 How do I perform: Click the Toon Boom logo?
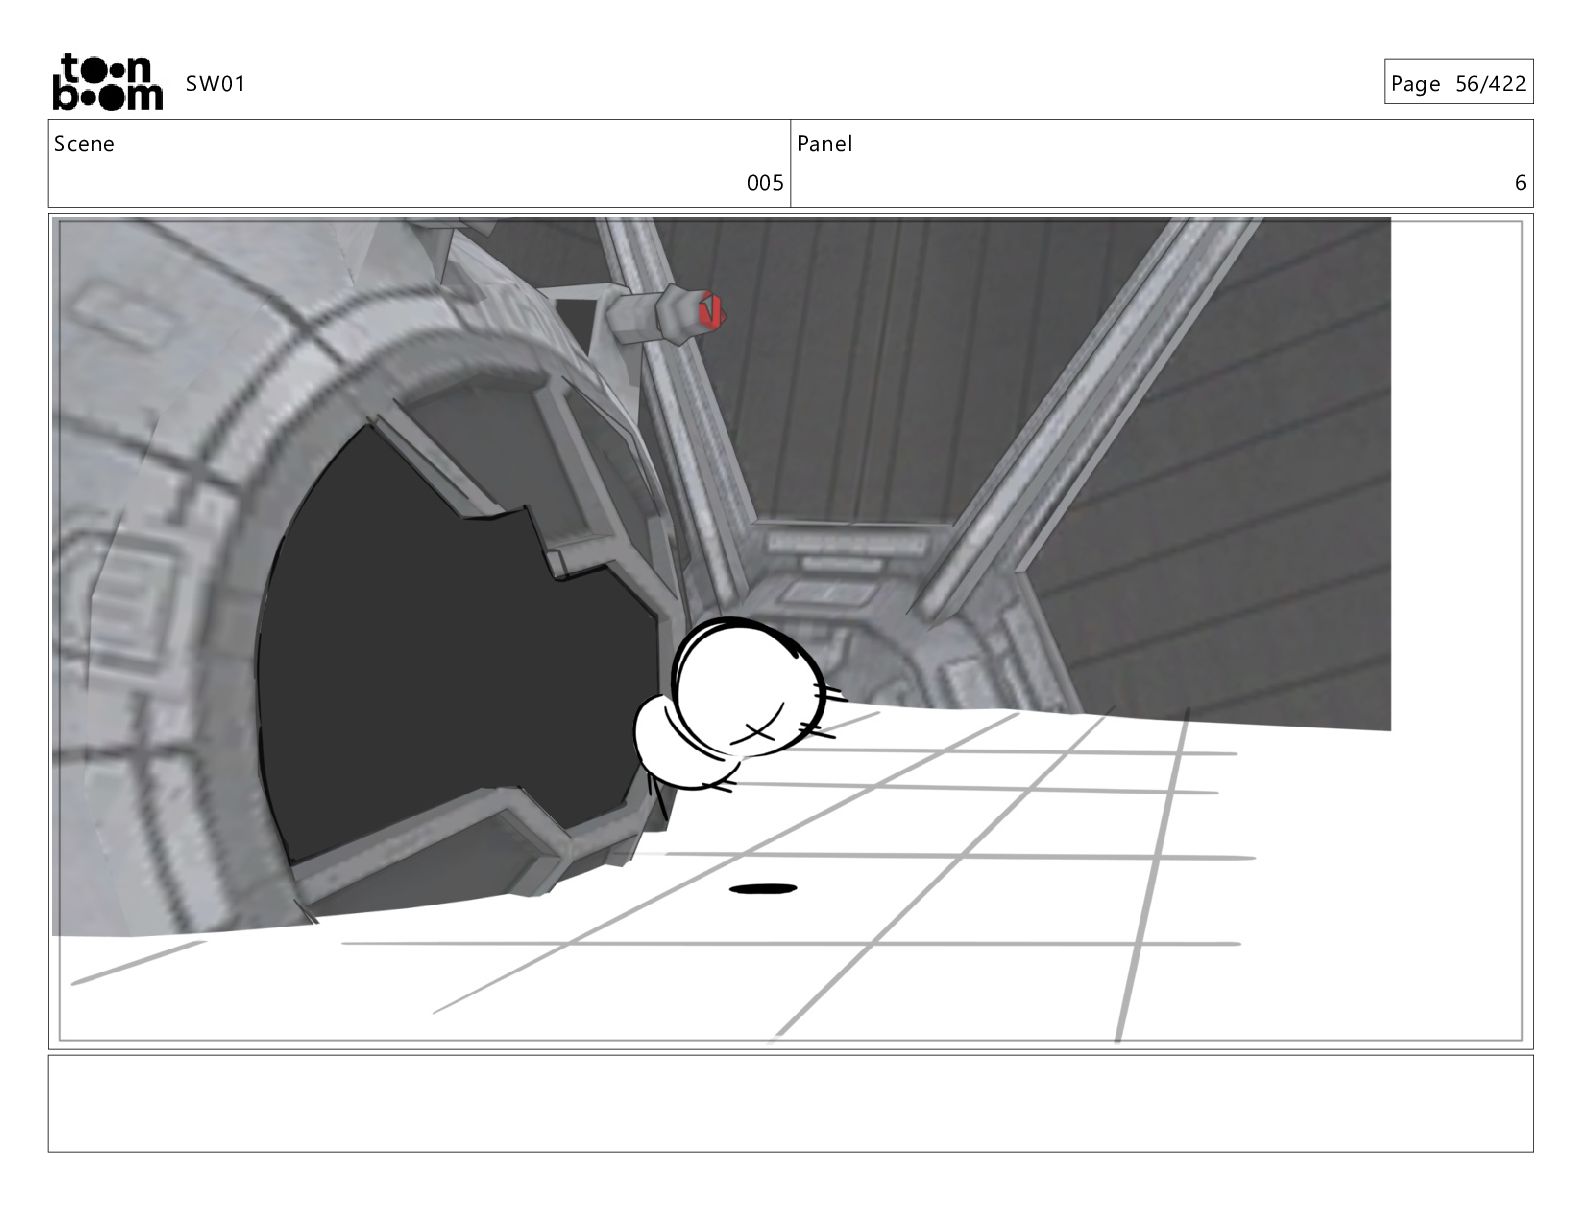(x=107, y=82)
